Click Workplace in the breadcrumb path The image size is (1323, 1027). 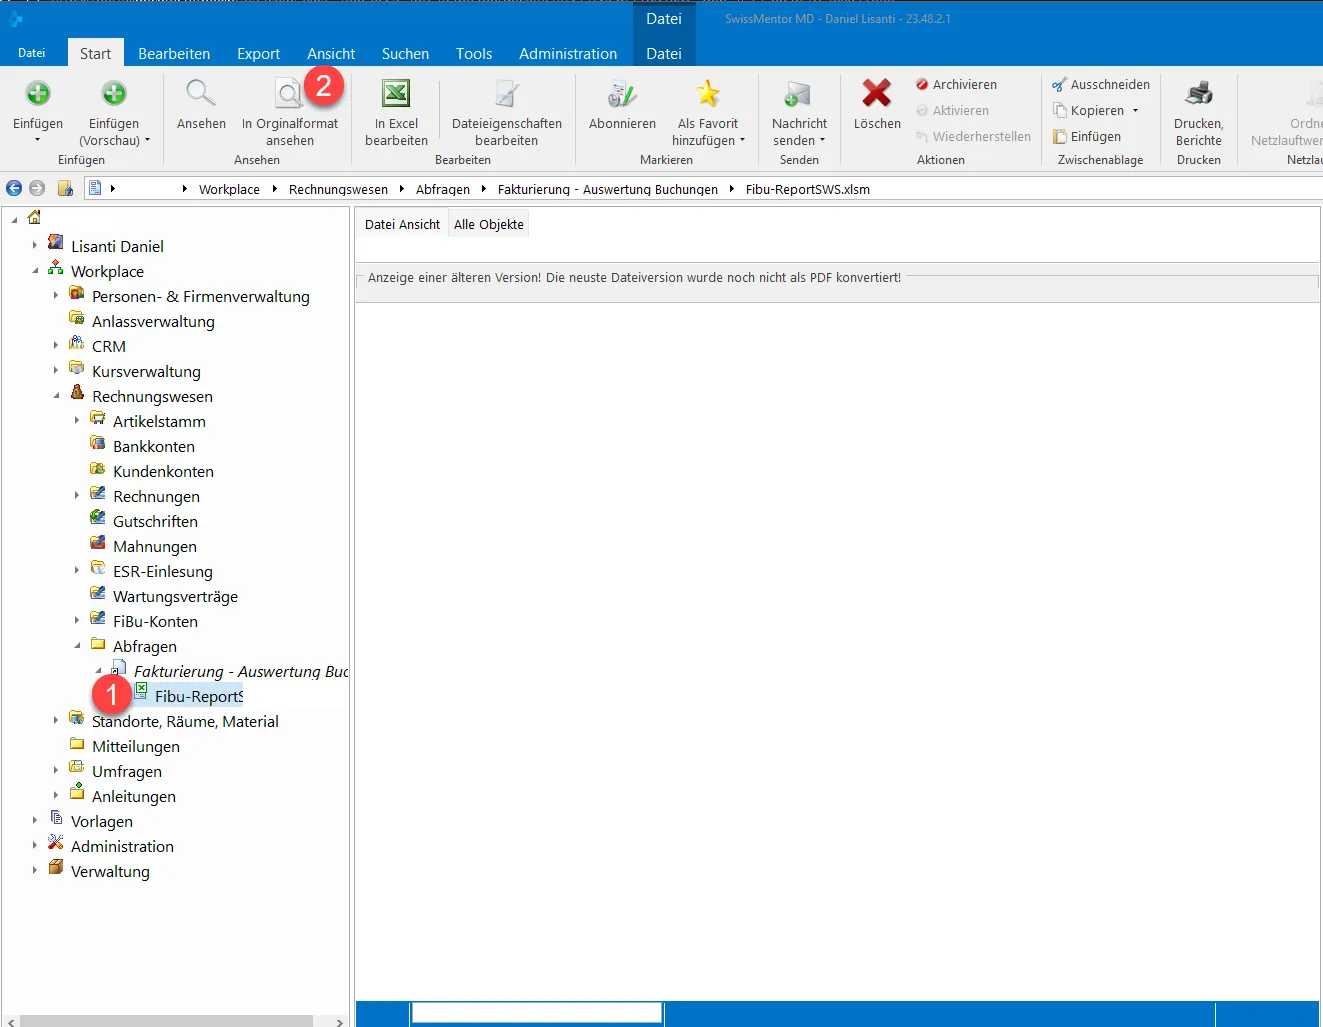[x=229, y=189]
